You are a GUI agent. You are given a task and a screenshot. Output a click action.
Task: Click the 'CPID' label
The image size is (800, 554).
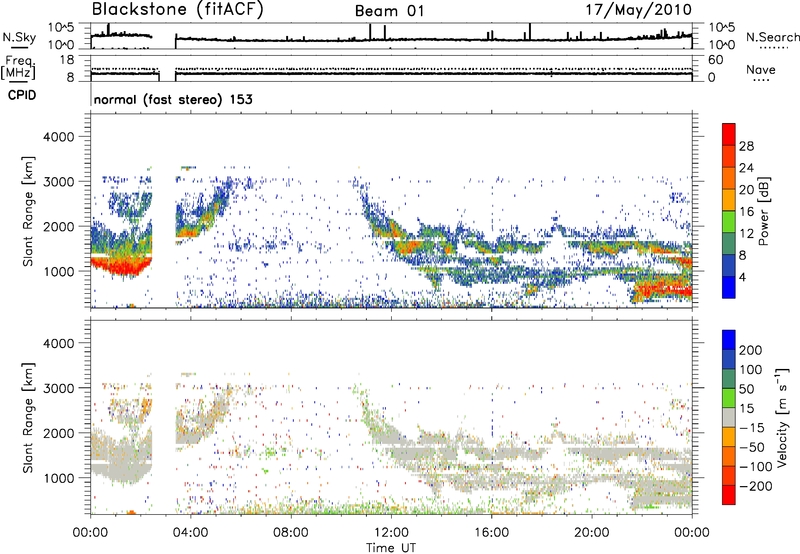tap(22, 95)
